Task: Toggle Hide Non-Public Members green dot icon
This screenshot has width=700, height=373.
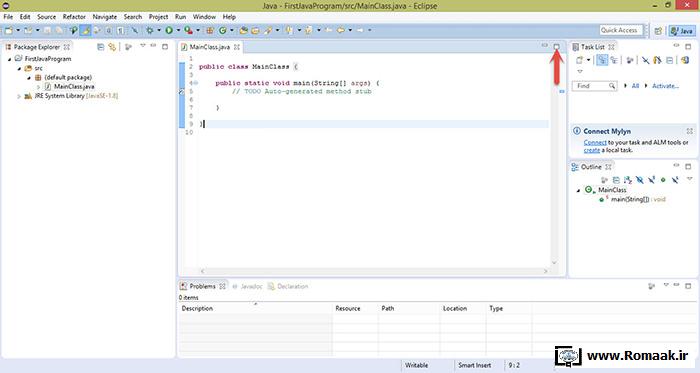Action: click(663, 180)
